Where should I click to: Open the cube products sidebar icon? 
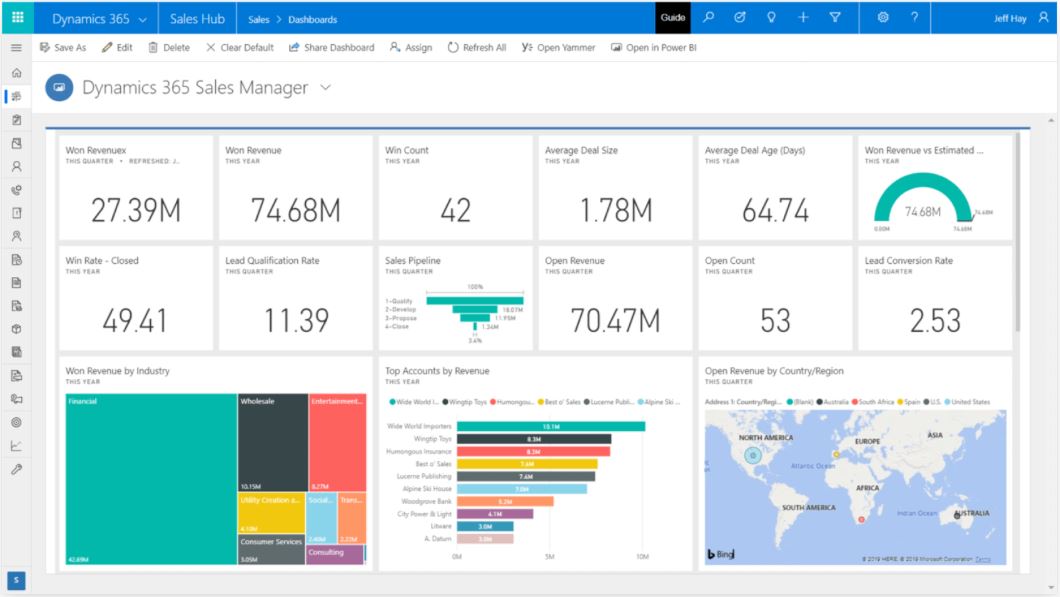[16, 329]
